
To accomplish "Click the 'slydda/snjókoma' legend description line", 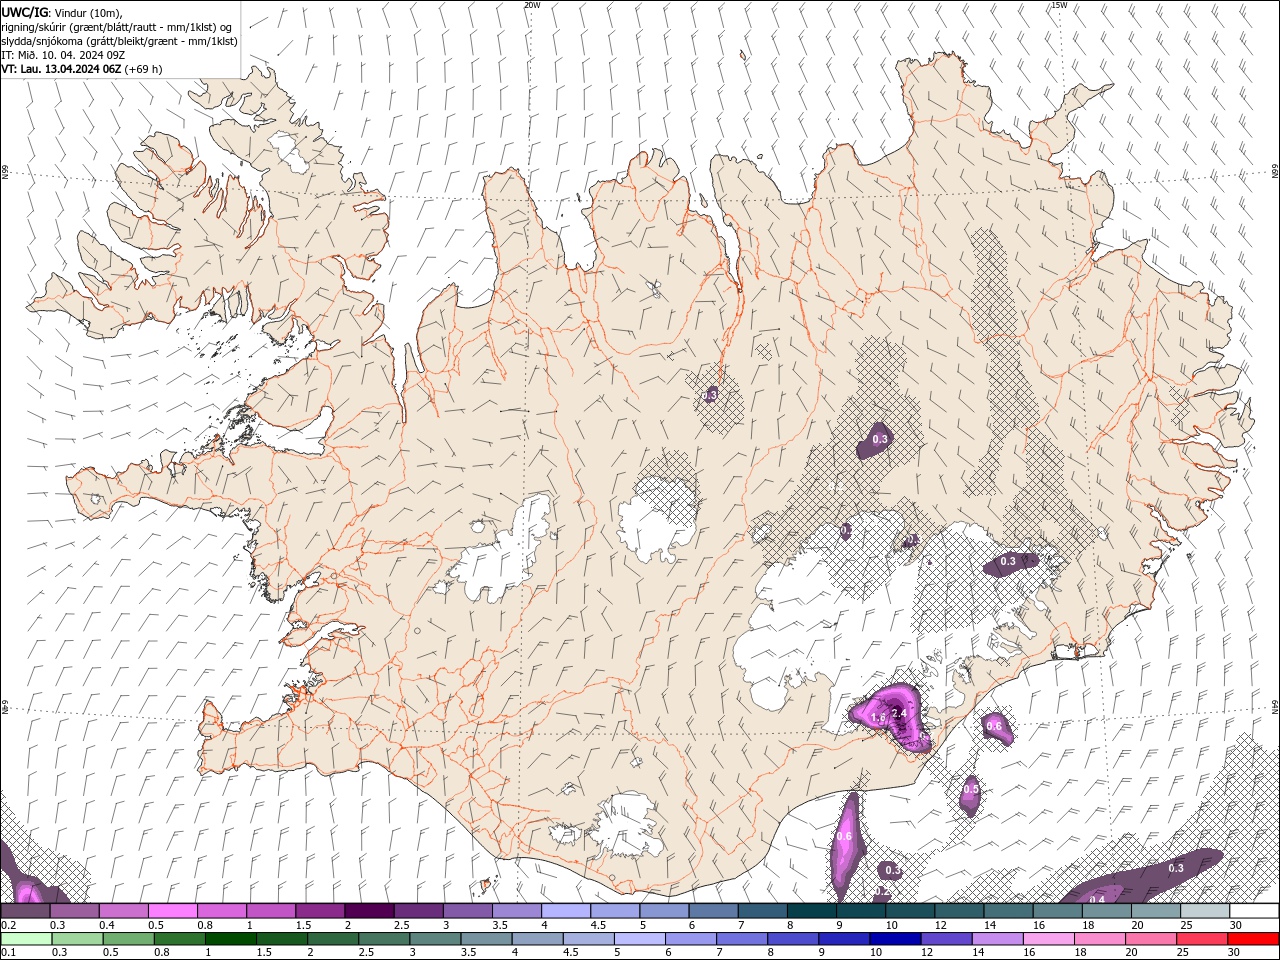I will pyautogui.click(x=120, y=41).
